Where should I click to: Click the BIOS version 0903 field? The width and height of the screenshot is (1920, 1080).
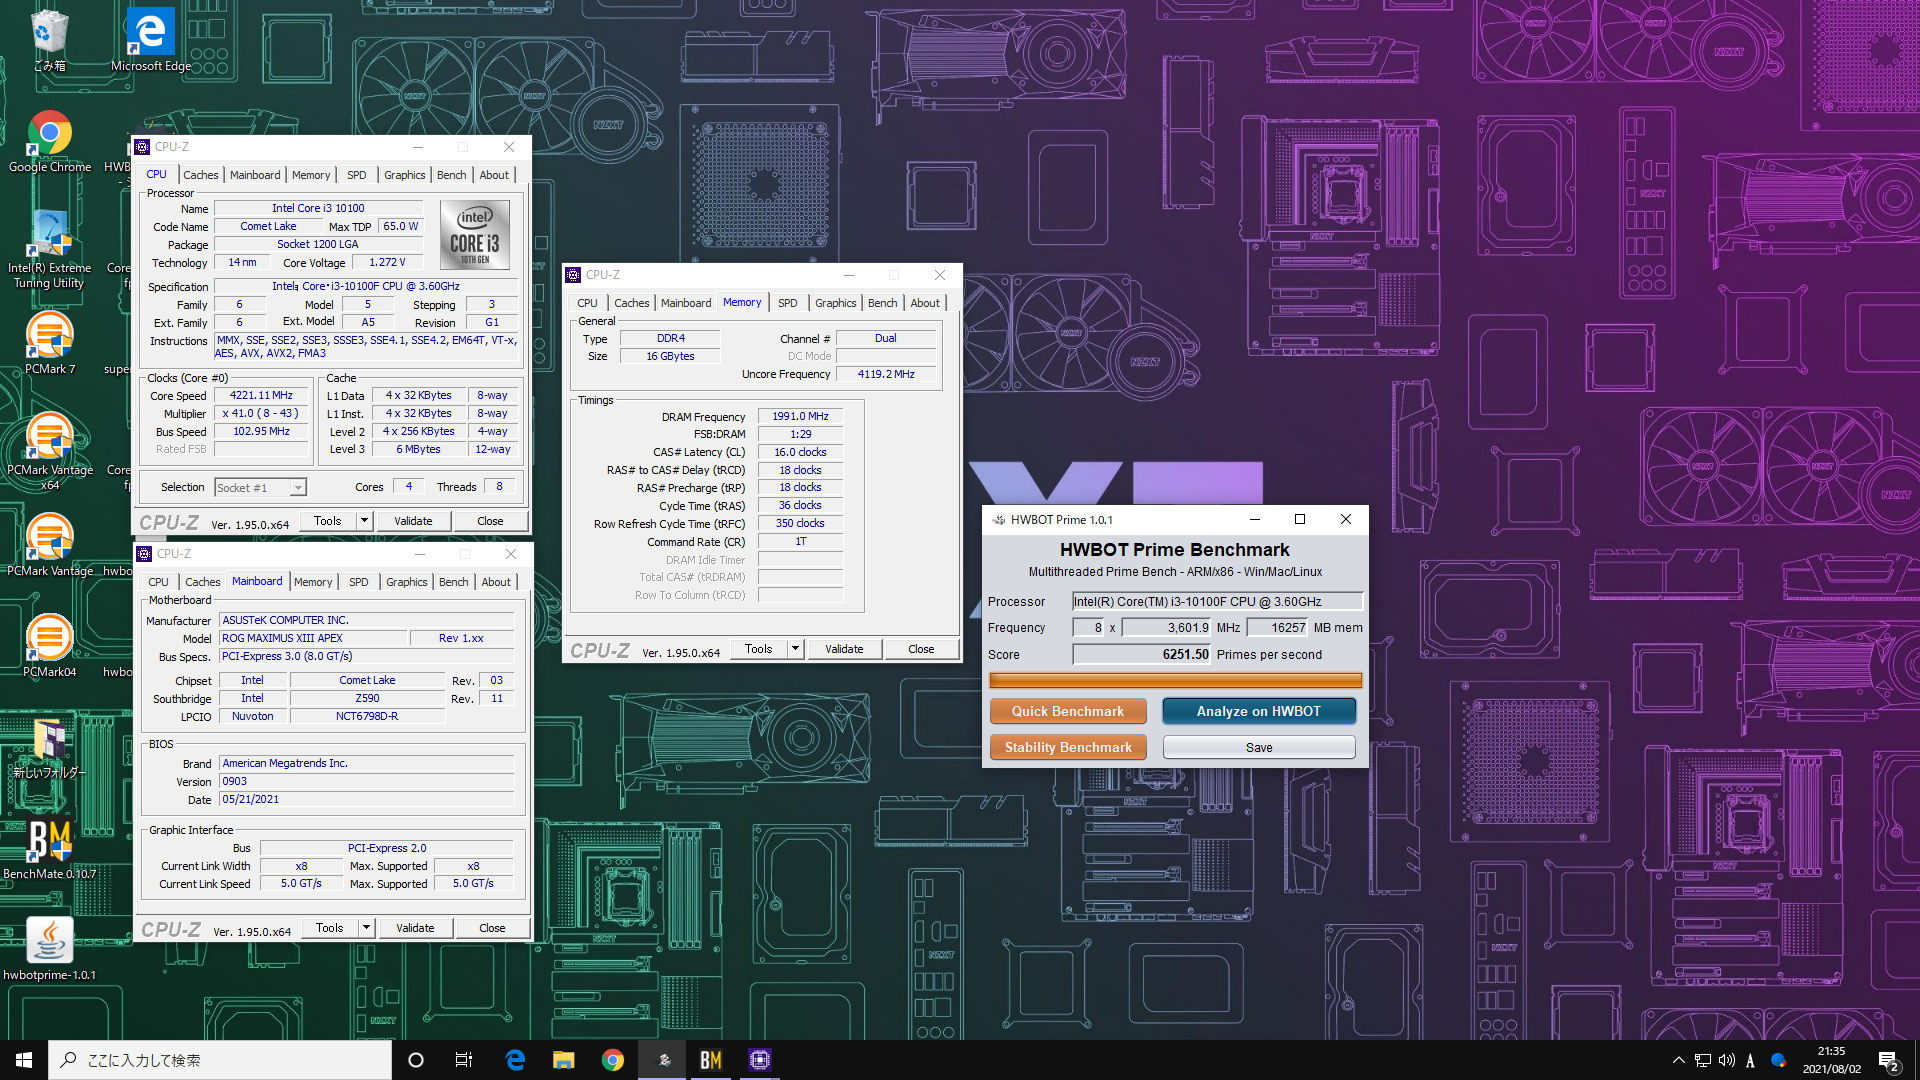[366, 782]
